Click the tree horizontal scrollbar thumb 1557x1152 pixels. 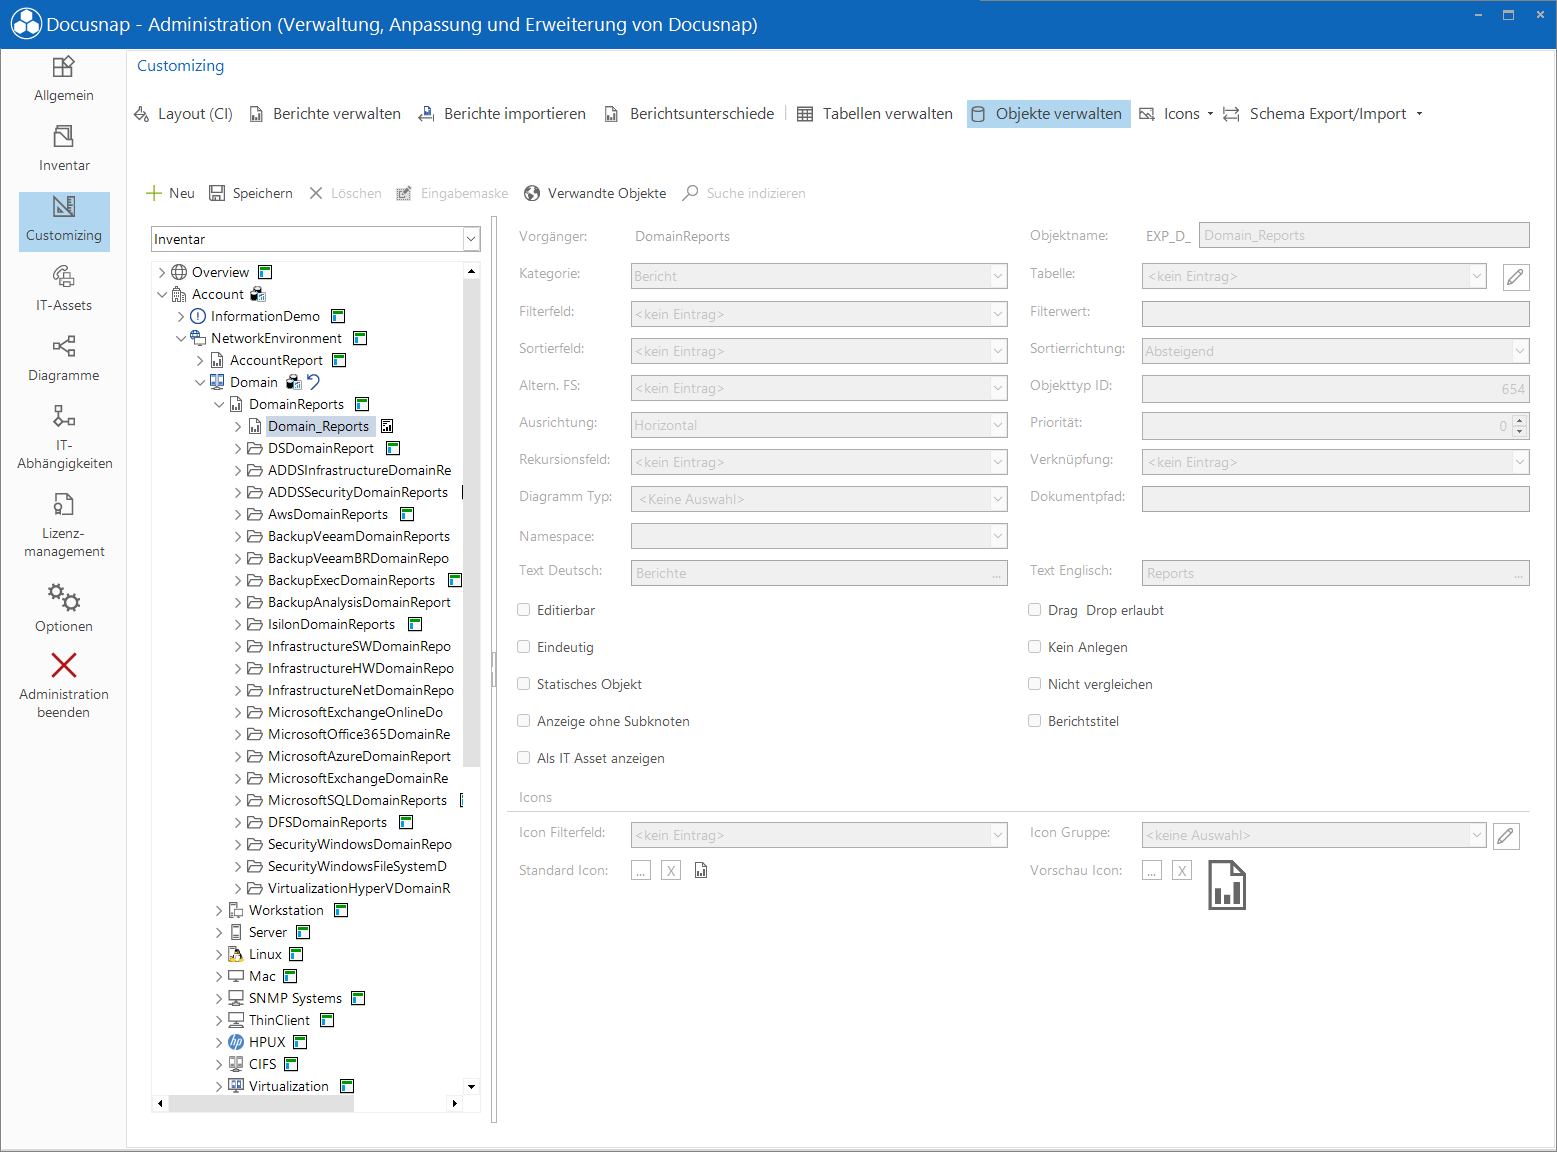(x=261, y=1103)
